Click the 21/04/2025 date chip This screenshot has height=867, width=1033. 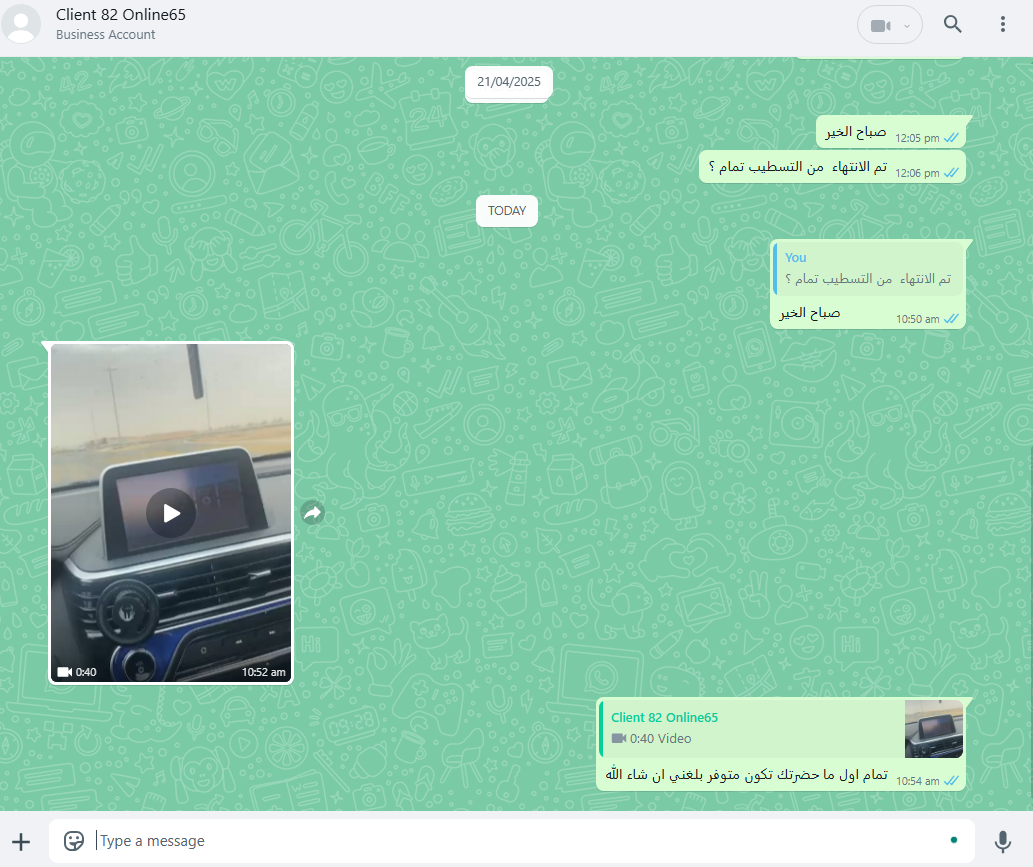pyautogui.click(x=509, y=82)
